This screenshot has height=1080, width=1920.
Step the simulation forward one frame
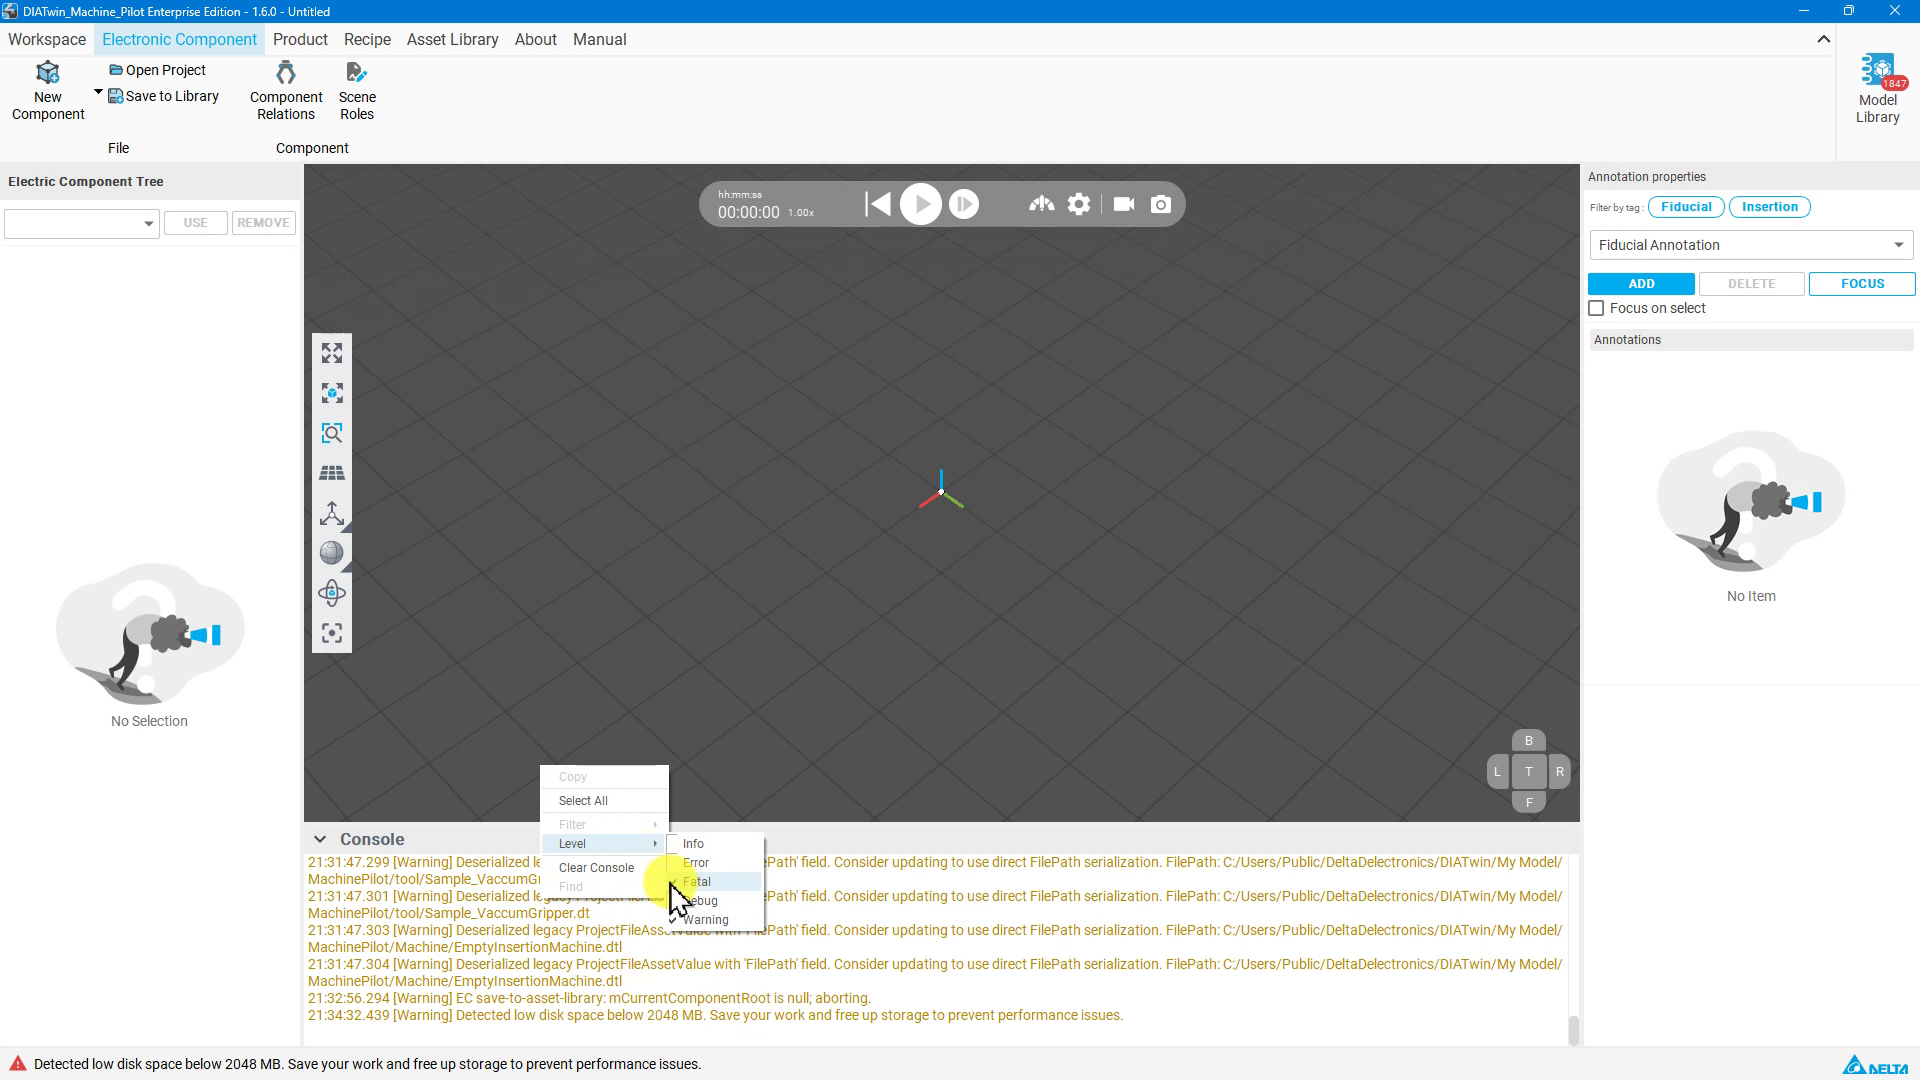click(964, 204)
